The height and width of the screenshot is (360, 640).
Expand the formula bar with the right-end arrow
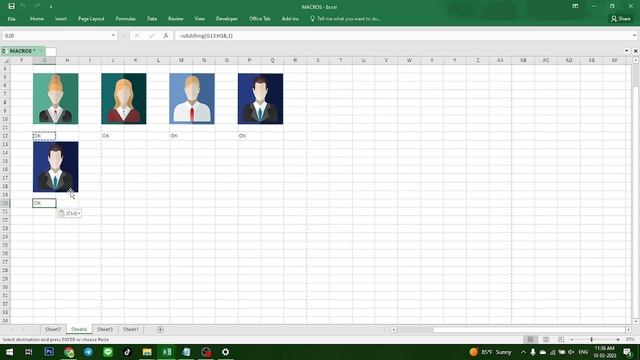coord(634,36)
